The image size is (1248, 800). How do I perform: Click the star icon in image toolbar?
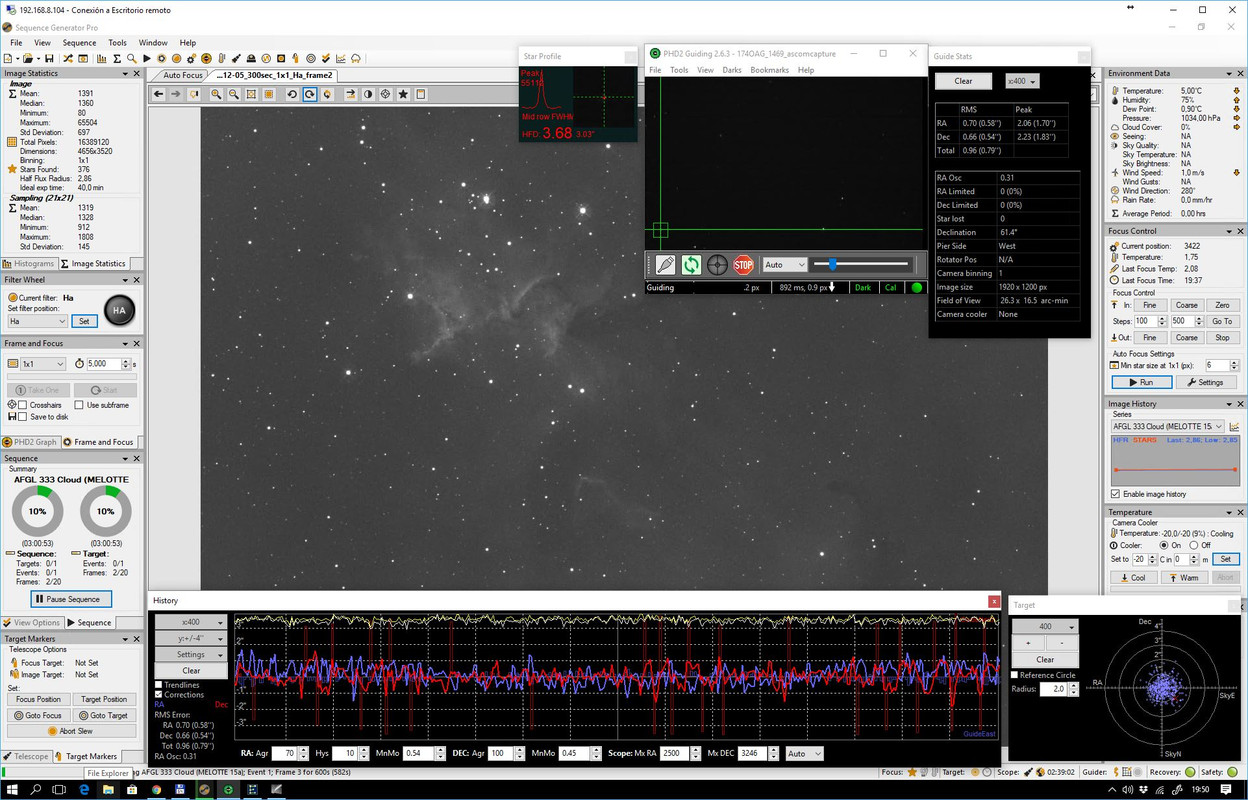(x=403, y=94)
